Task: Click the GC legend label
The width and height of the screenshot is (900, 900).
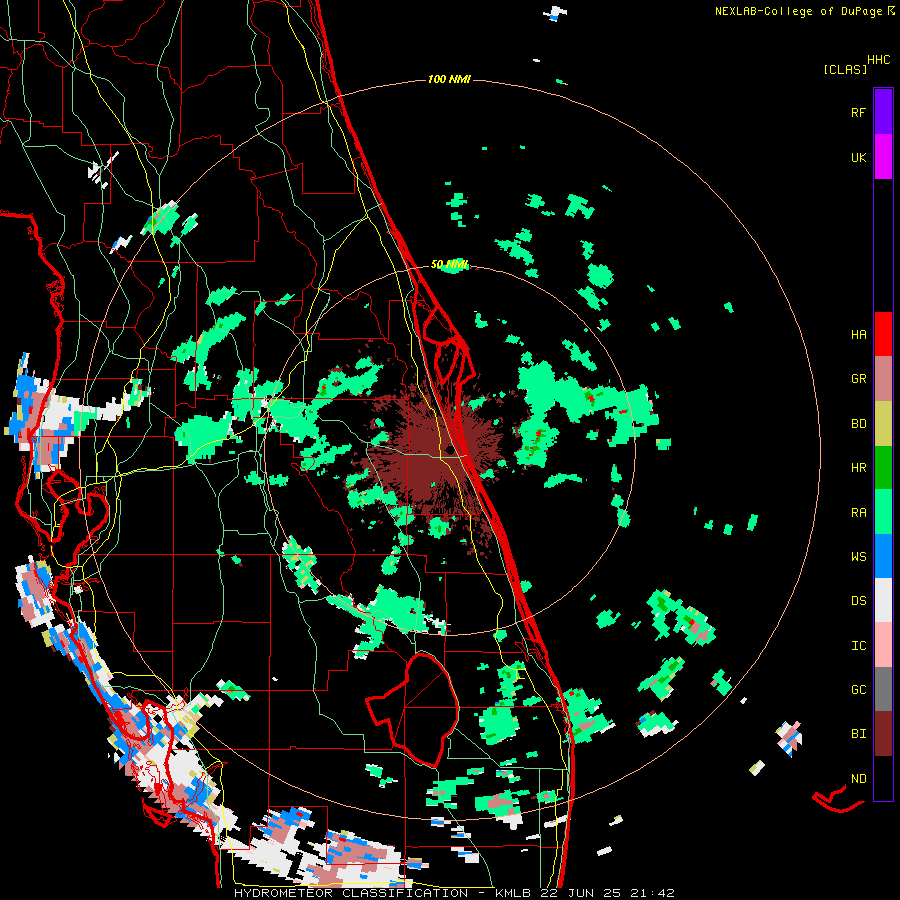Action: (x=858, y=690)
